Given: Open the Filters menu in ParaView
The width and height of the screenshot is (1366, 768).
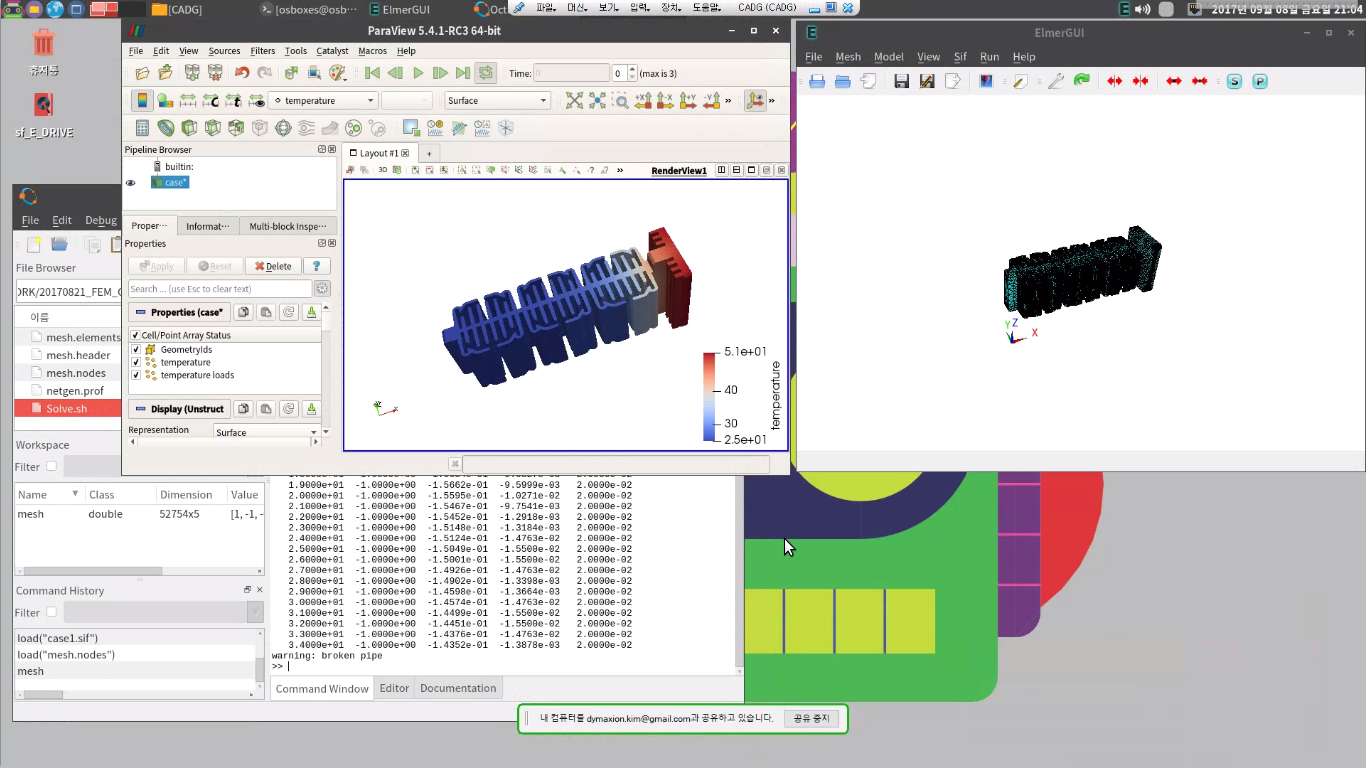Looking at the screenshot, I should click(x=263, y=51).
